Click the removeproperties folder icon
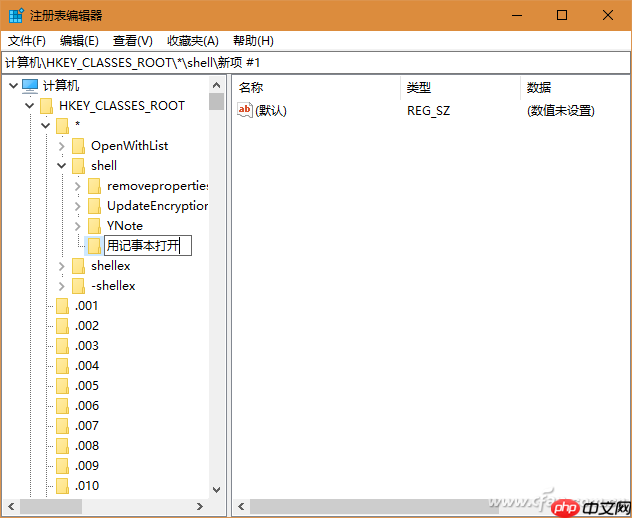Viewport: 632px width, 518px height. tap(94, 186)
